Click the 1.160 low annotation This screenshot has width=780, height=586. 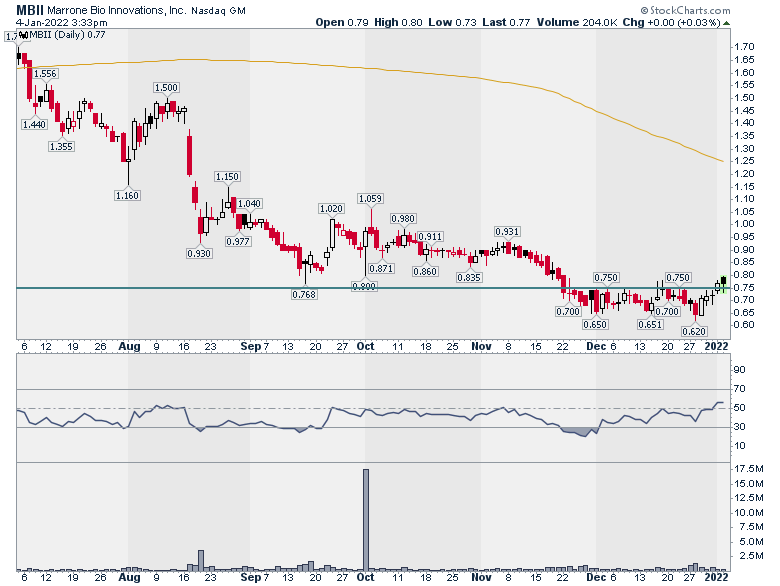(127, 195)
